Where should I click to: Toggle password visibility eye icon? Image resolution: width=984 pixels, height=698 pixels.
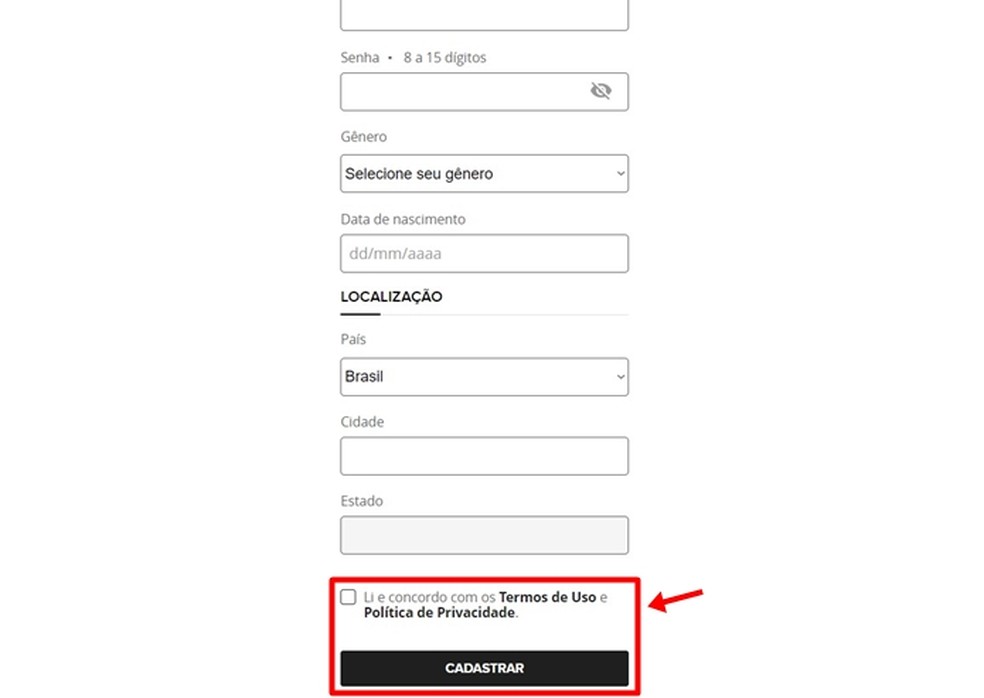[x=600, y=92]
